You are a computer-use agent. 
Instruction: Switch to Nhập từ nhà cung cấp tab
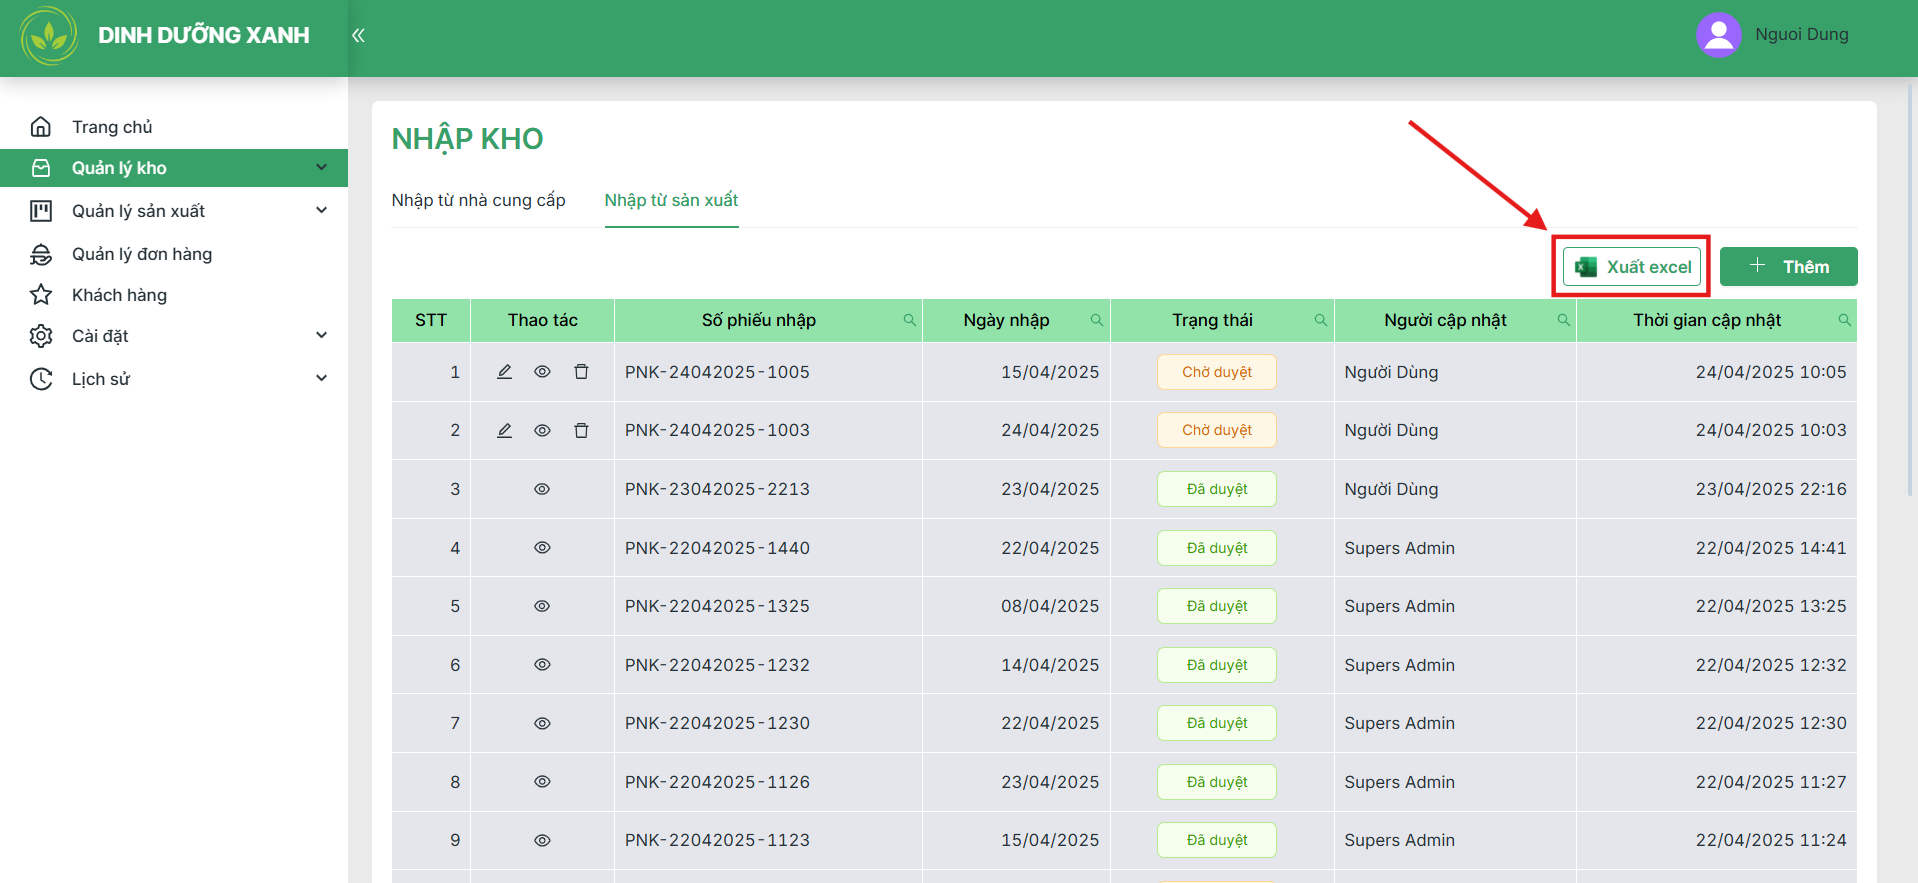478,200
